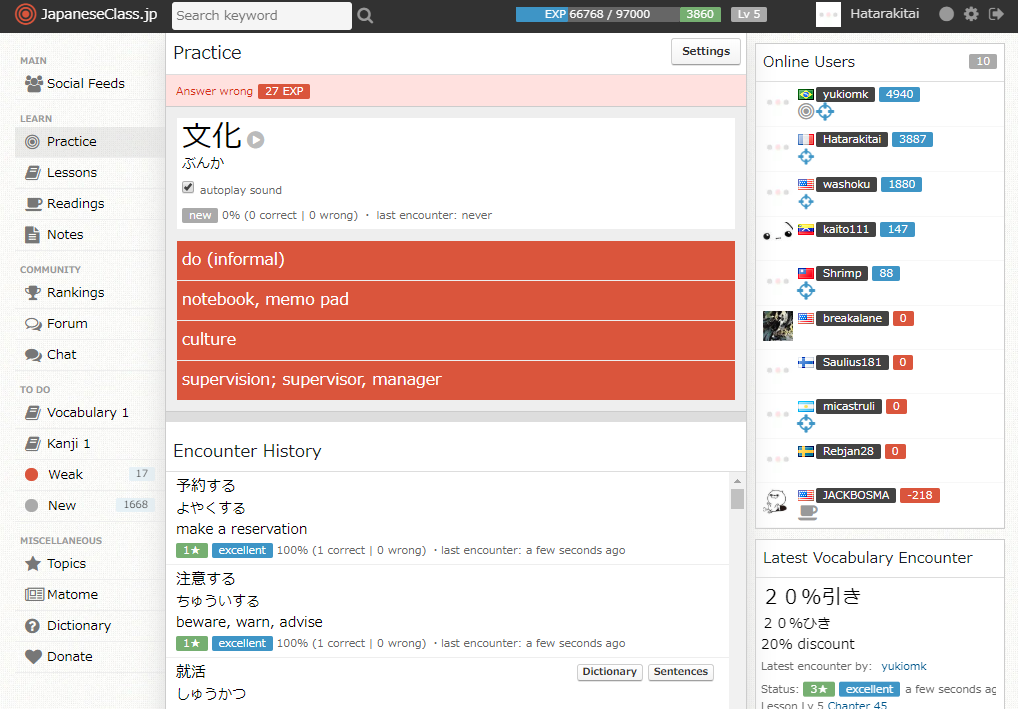1018x709 pixels.
Task: Click Dictionary button for 就活
Action: [x=609, y=672]
